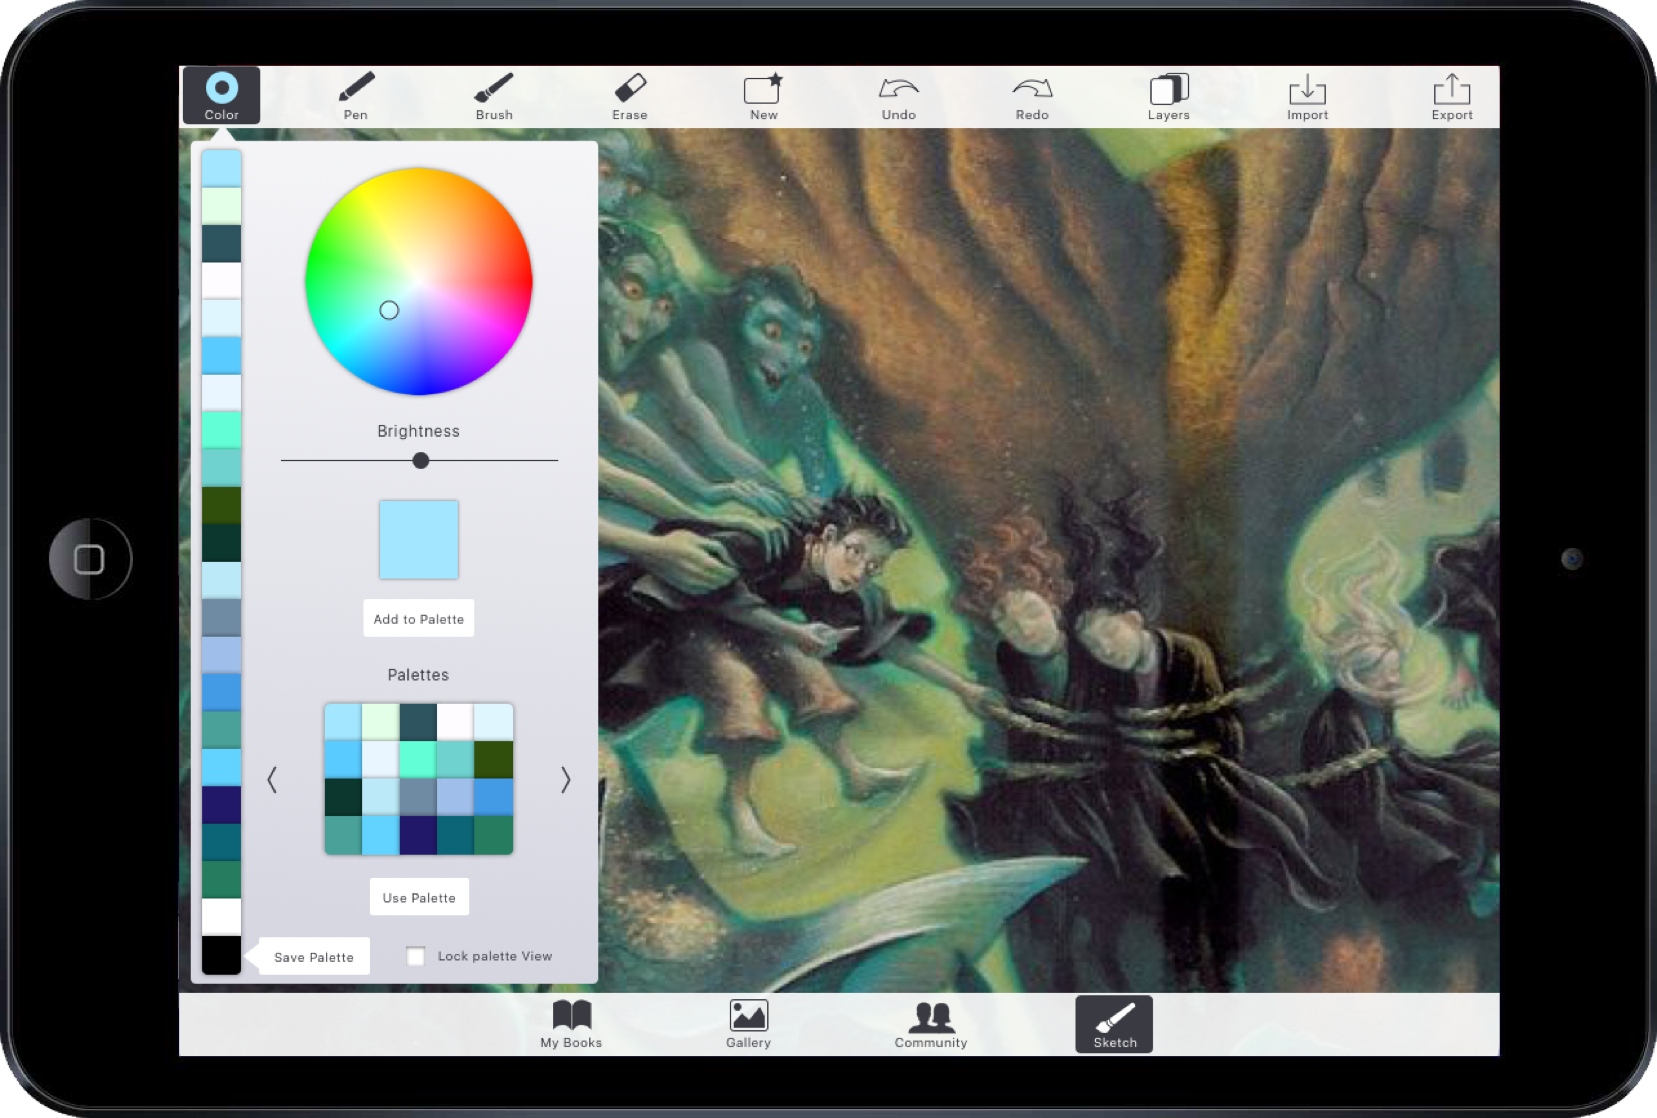
Task: Pick black swatch in vertical strip
Action: [221, 955]
